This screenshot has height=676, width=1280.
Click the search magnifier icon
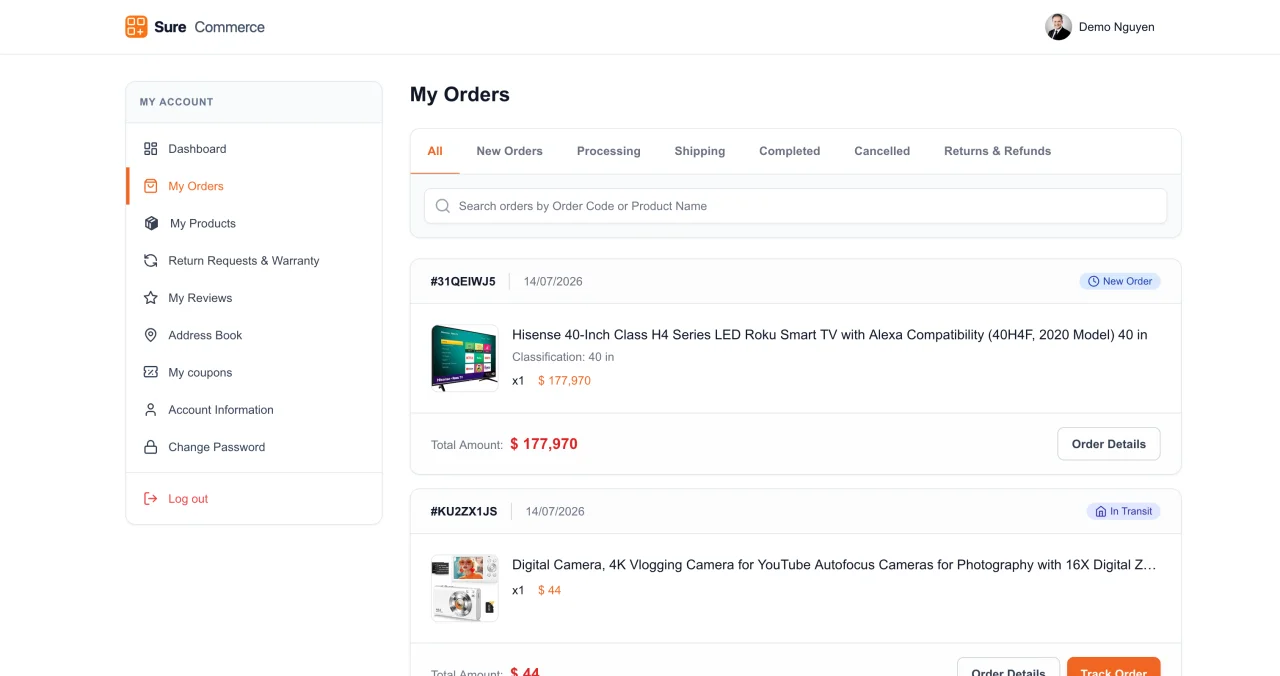pos(443,206)
